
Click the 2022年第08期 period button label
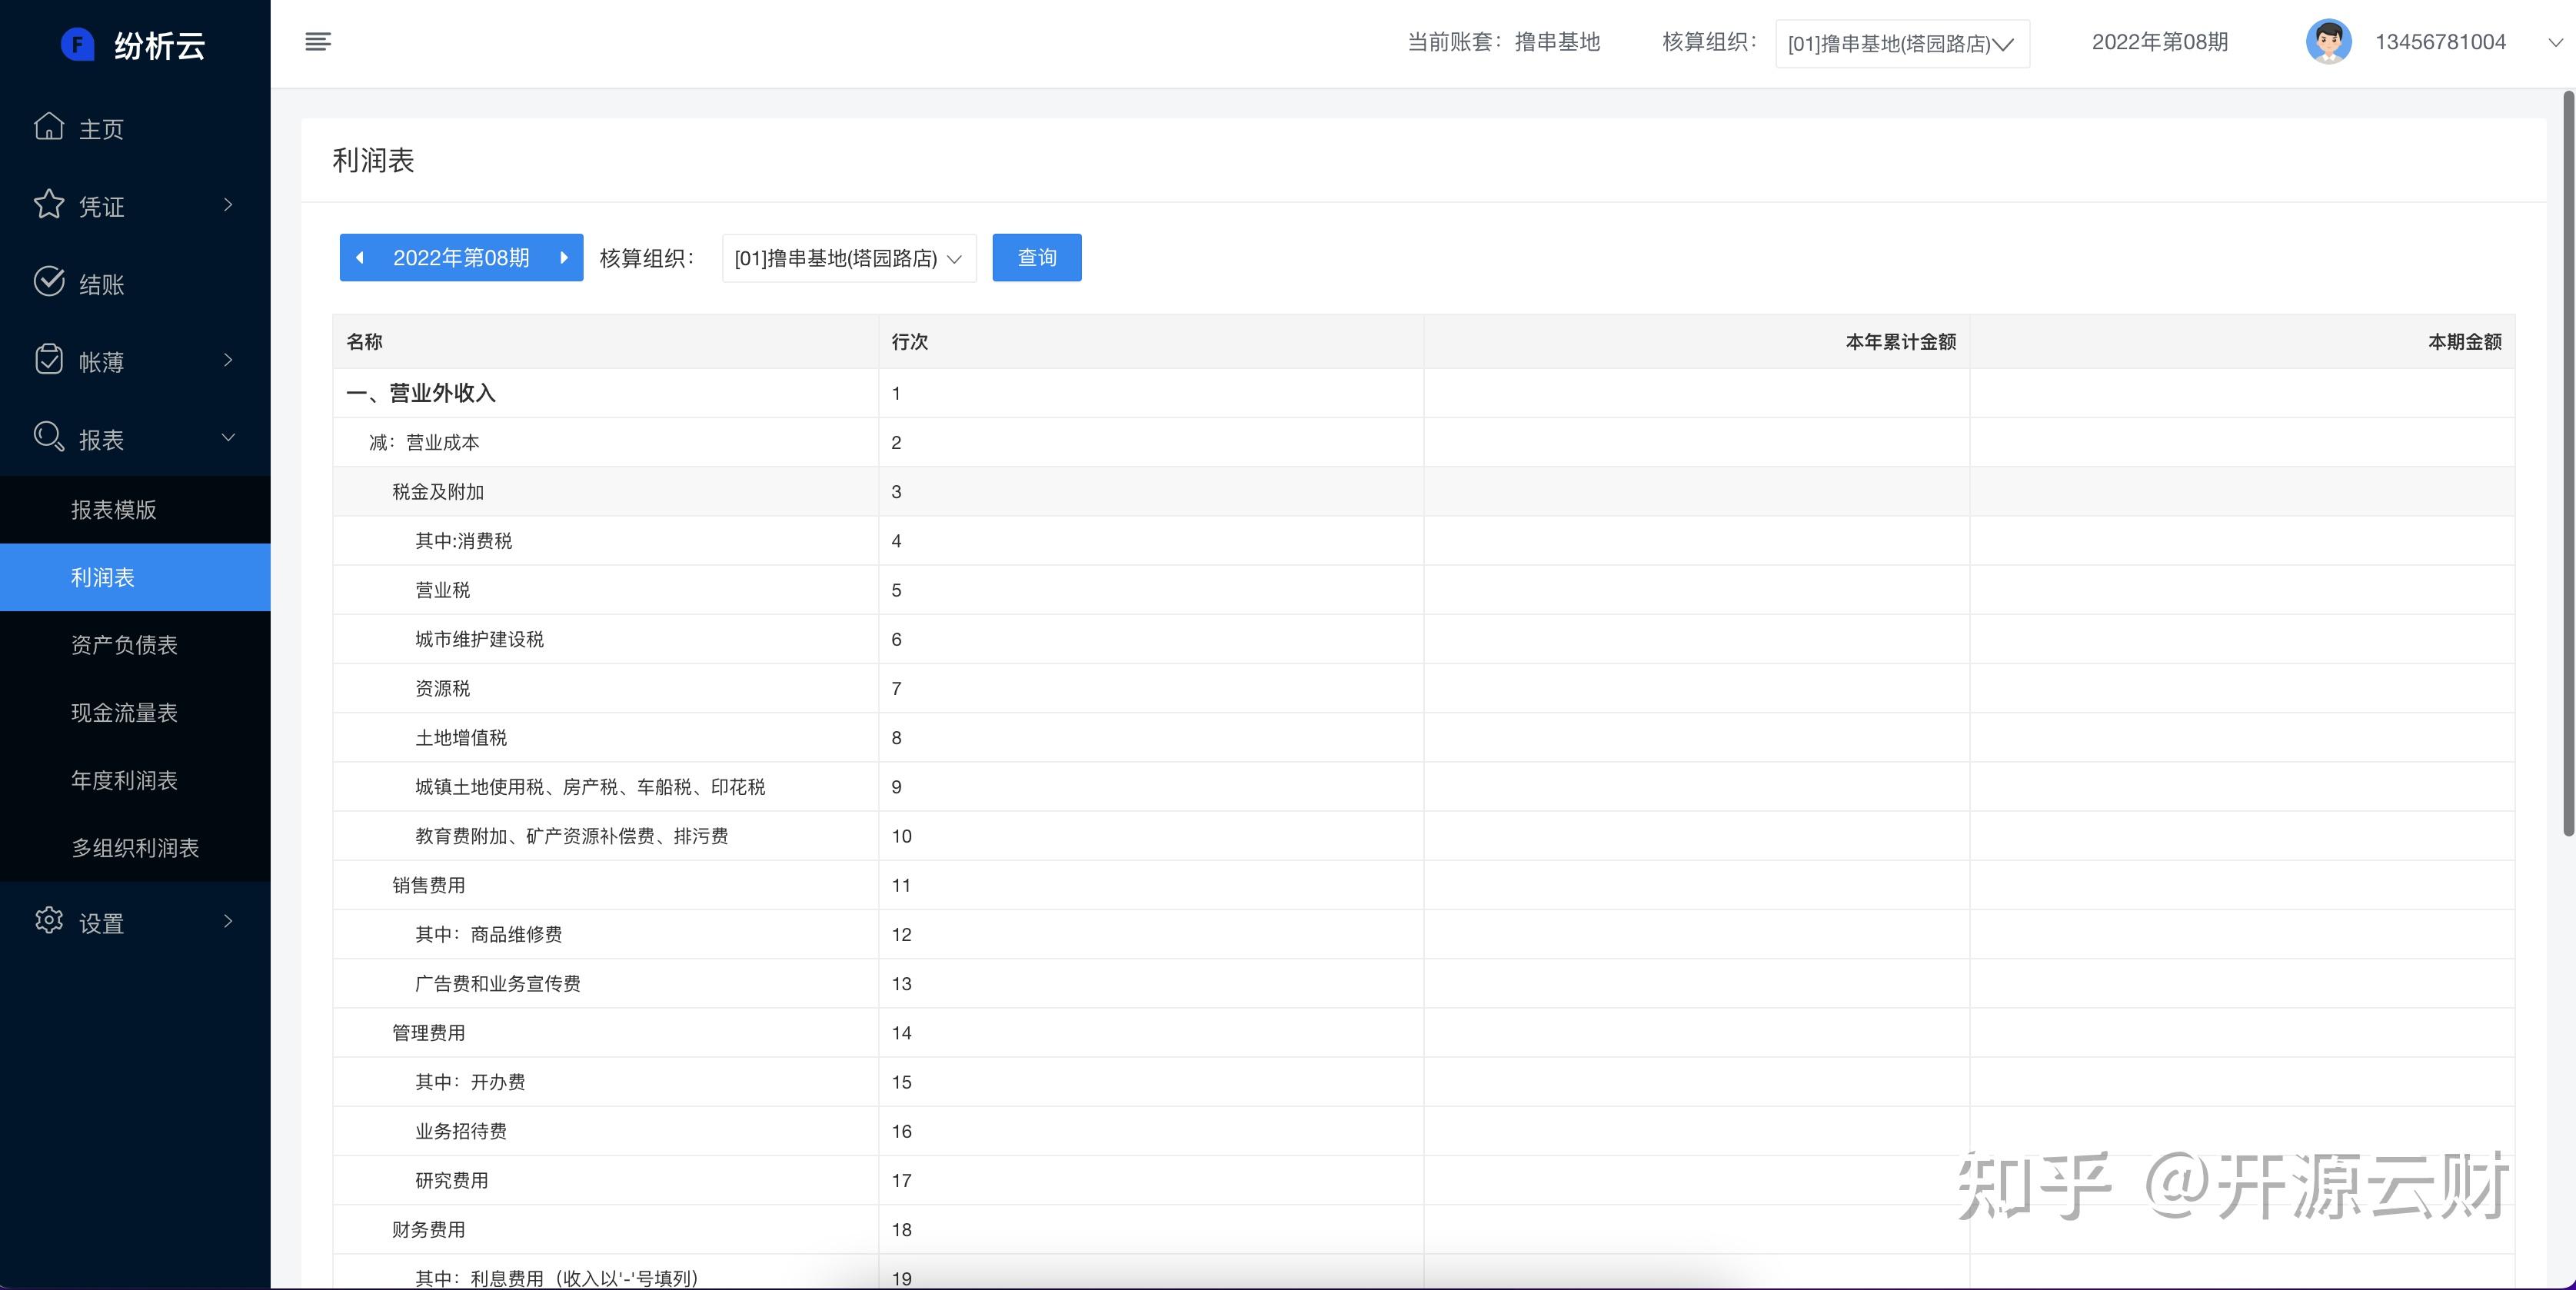(461, 258)
